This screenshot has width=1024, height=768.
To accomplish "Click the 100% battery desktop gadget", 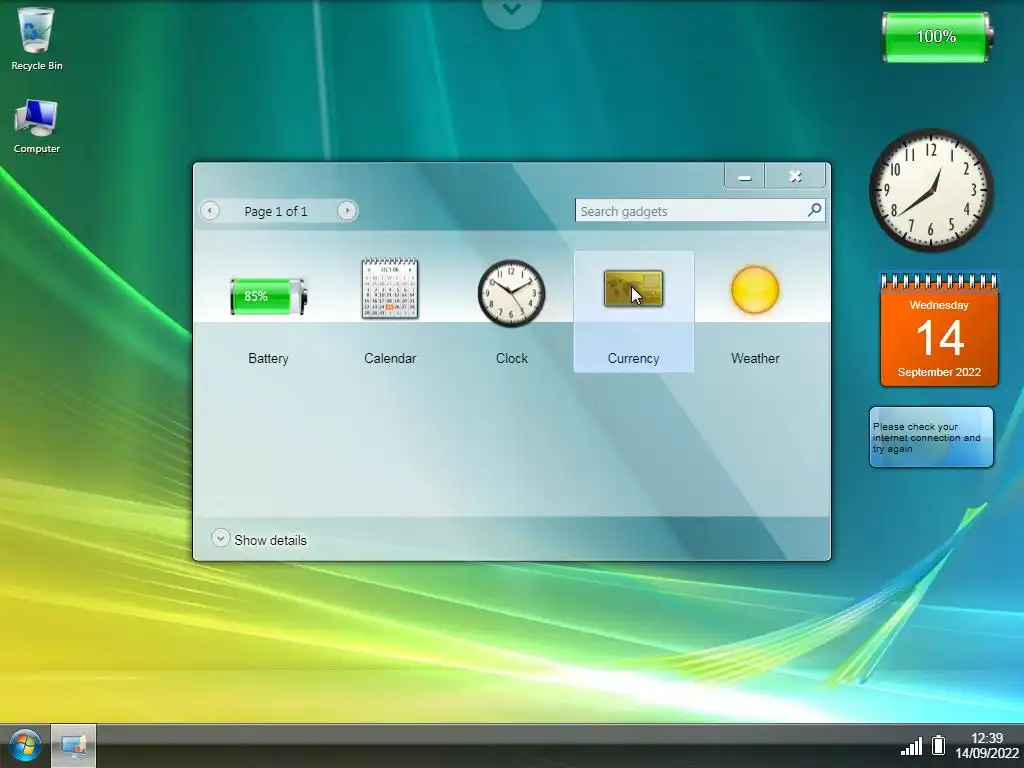I will point(936,37).
